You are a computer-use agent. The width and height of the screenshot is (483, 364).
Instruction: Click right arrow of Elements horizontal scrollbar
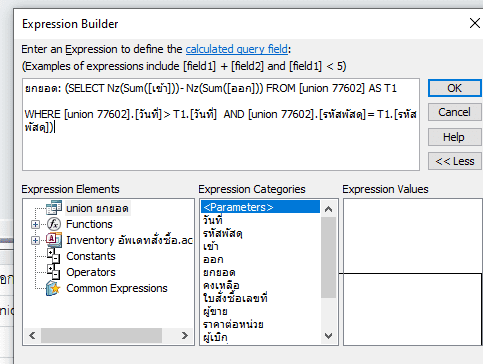click(x=185, y=335)
